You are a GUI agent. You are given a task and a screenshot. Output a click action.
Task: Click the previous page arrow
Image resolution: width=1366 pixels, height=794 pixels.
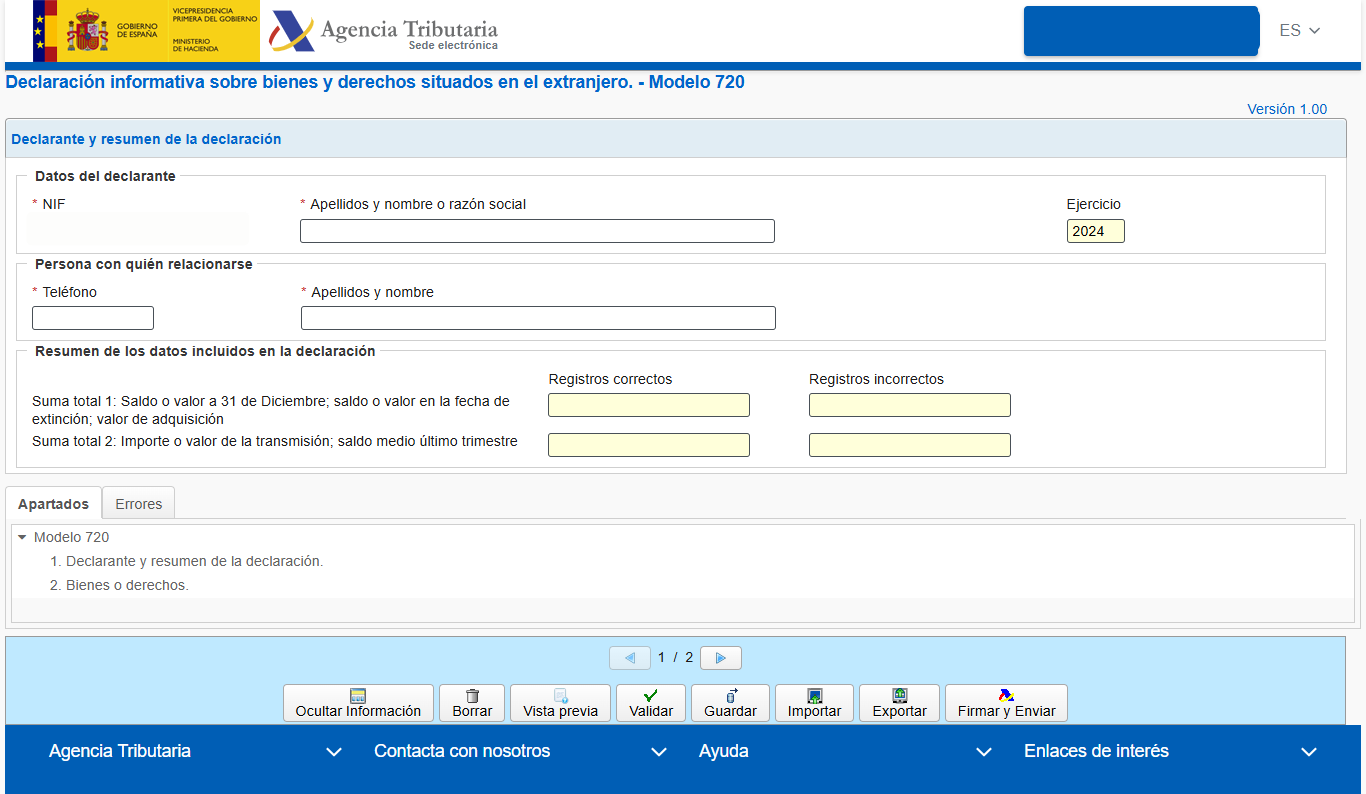click(x=629, y=658)
